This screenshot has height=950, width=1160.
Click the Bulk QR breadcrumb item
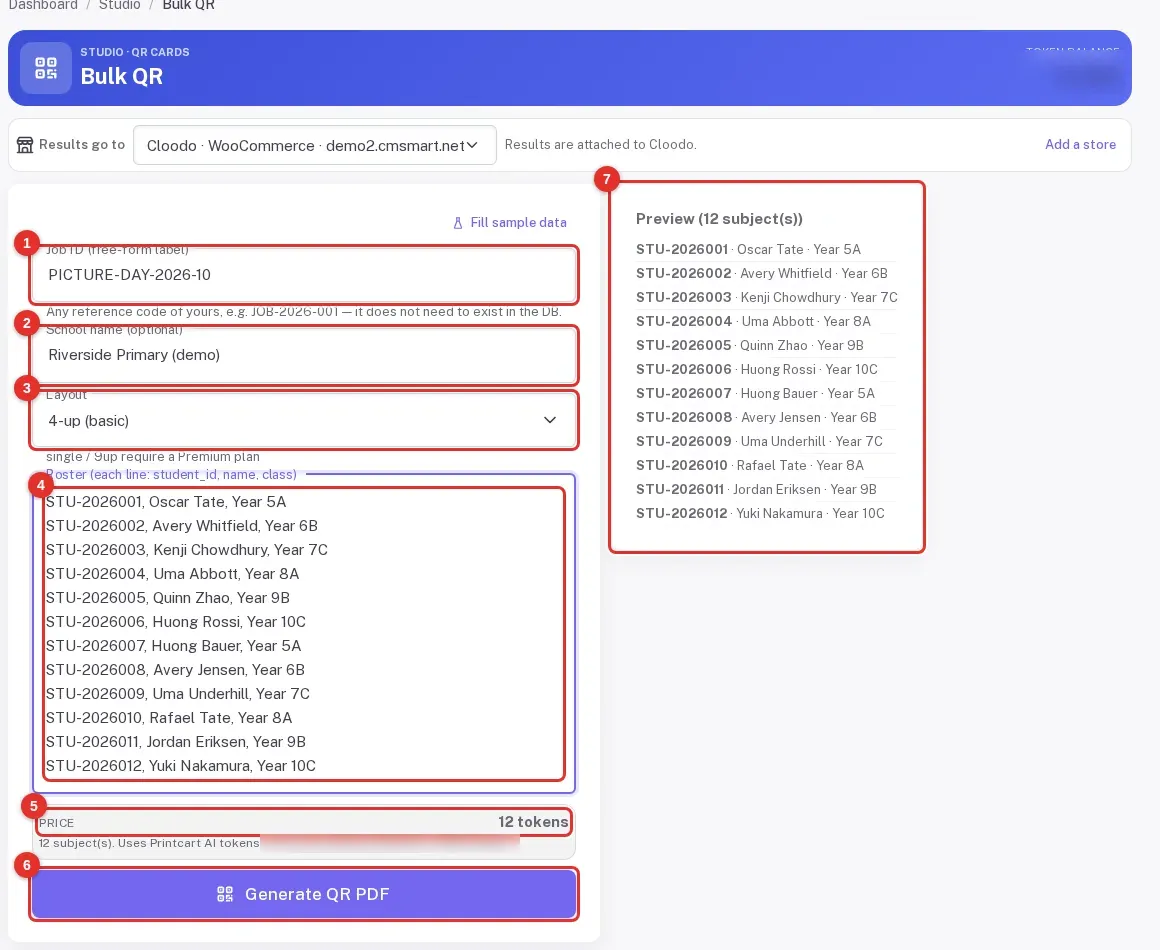189,5
